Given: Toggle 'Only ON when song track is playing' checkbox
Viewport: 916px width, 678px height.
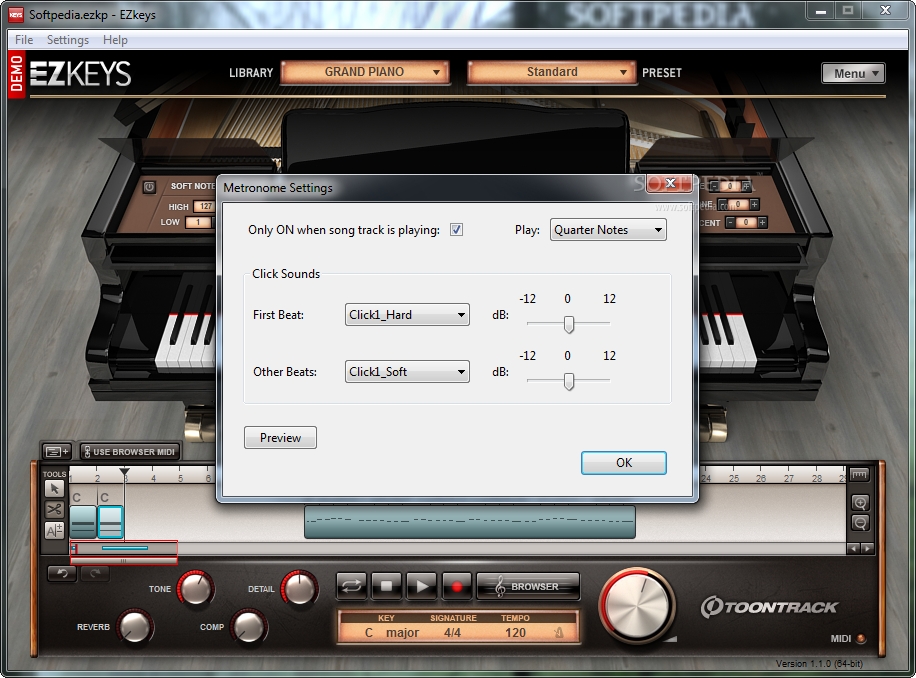Looking at the screenshot, I should tap(456, 230).
